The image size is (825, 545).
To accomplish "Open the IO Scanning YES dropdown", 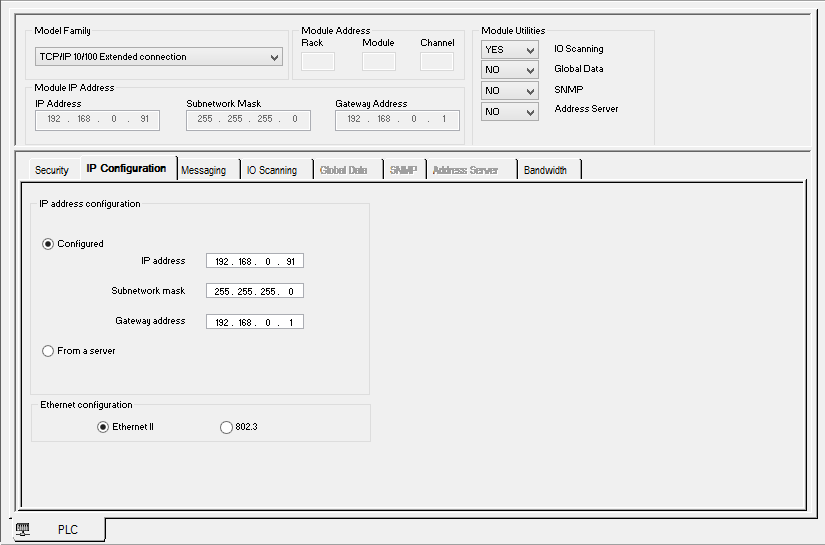I will pyautogui.click(x=509, y=49).
